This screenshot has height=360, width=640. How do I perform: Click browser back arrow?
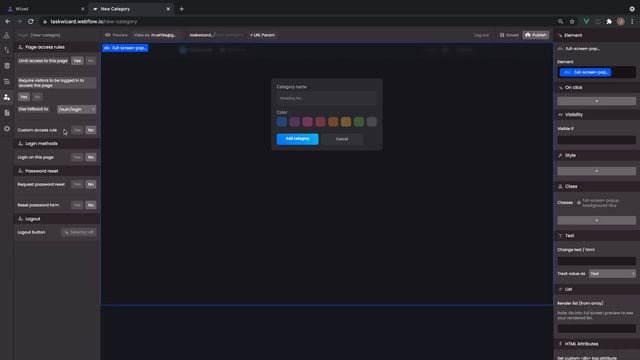click(8, 21)
